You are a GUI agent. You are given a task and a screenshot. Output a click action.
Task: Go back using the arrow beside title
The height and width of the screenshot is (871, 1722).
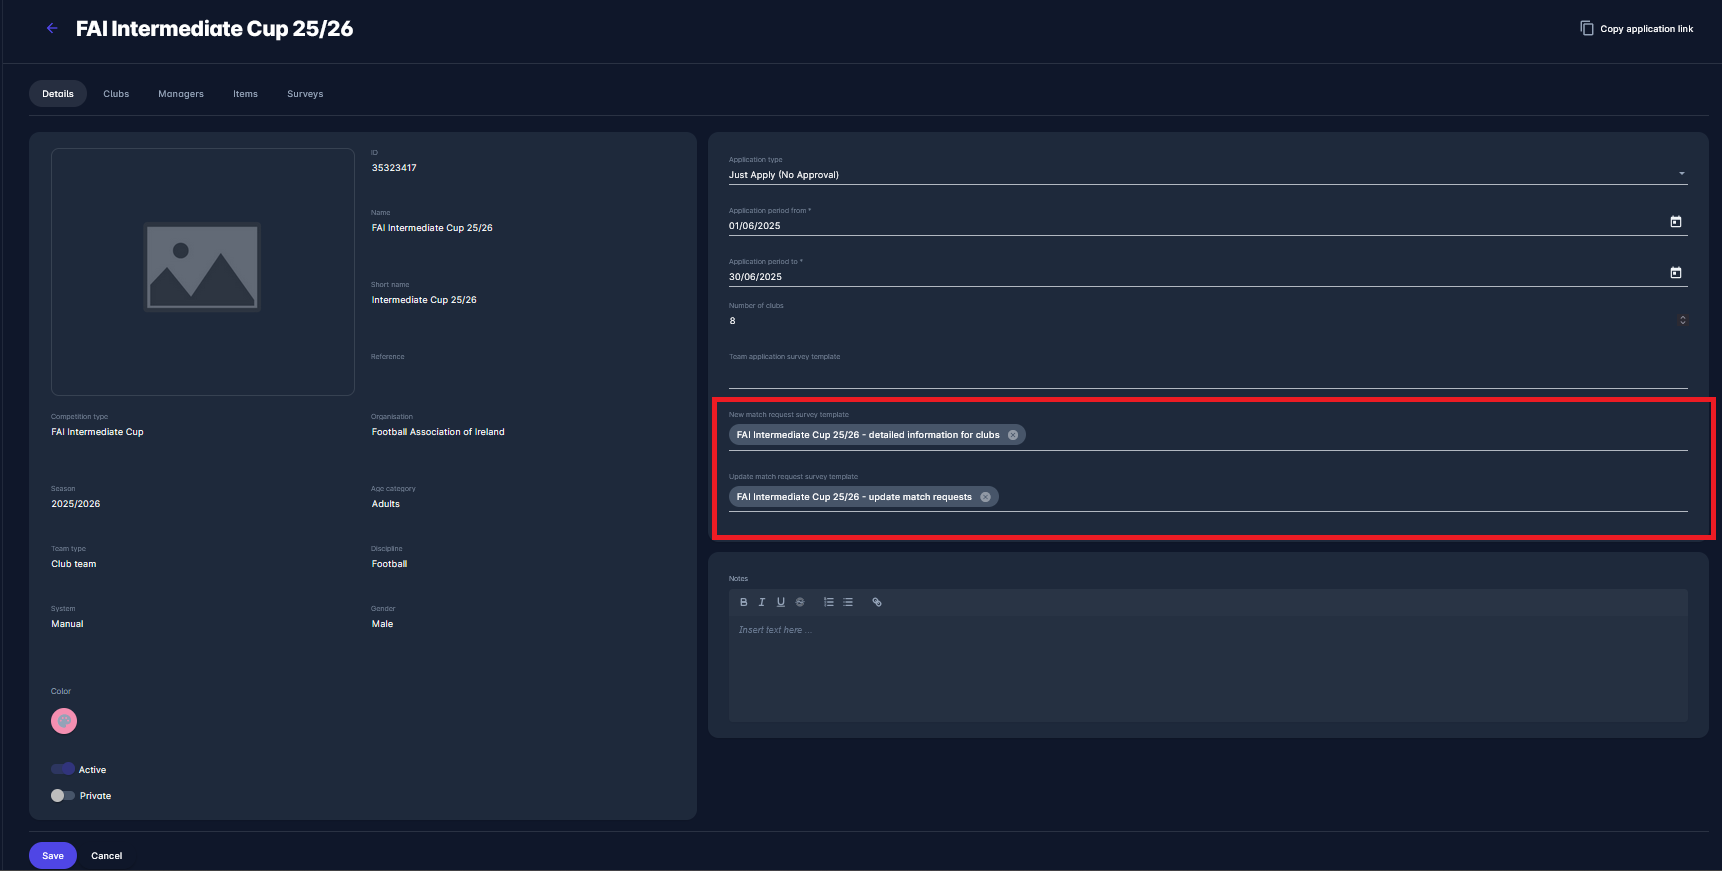[x=52, y=28]
